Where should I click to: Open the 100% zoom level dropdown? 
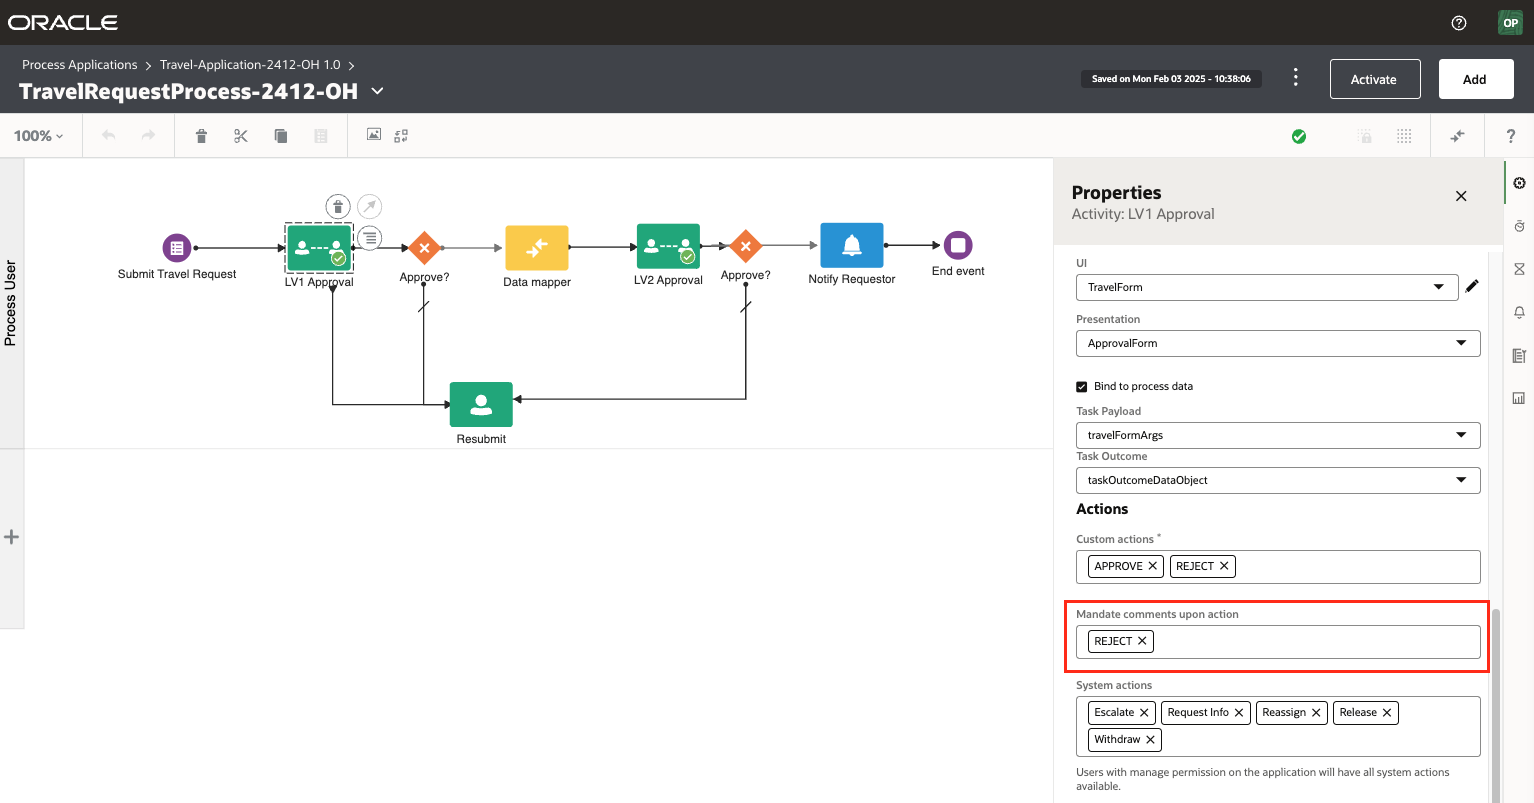[x=39, y=136]
